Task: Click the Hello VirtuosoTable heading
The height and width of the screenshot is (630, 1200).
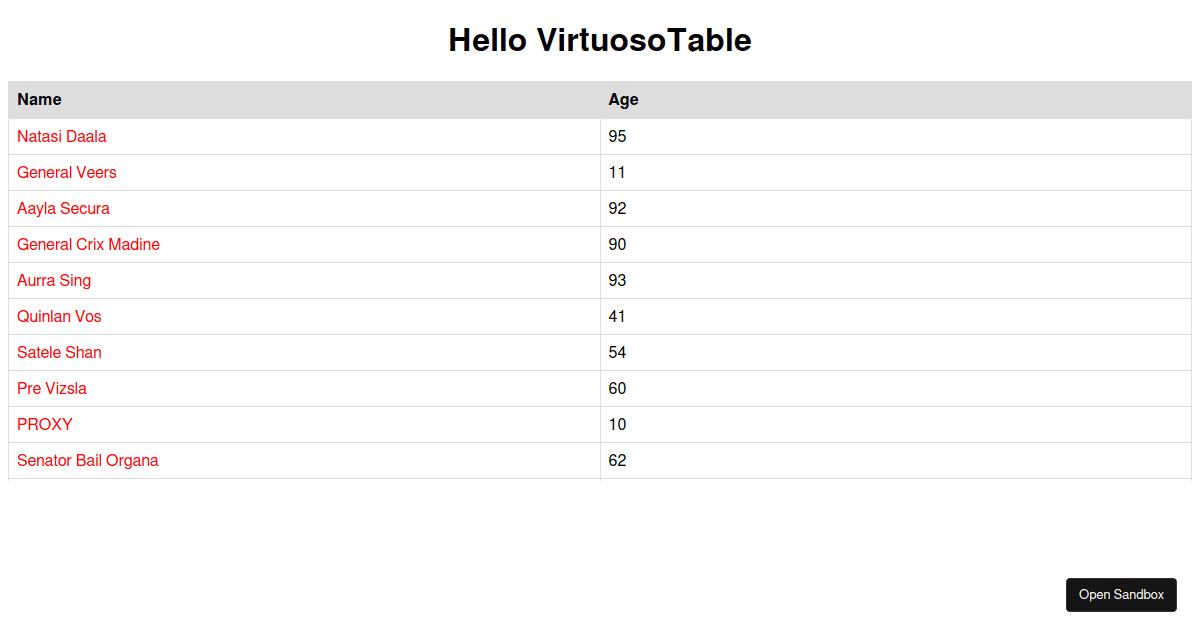Action: 600,41
